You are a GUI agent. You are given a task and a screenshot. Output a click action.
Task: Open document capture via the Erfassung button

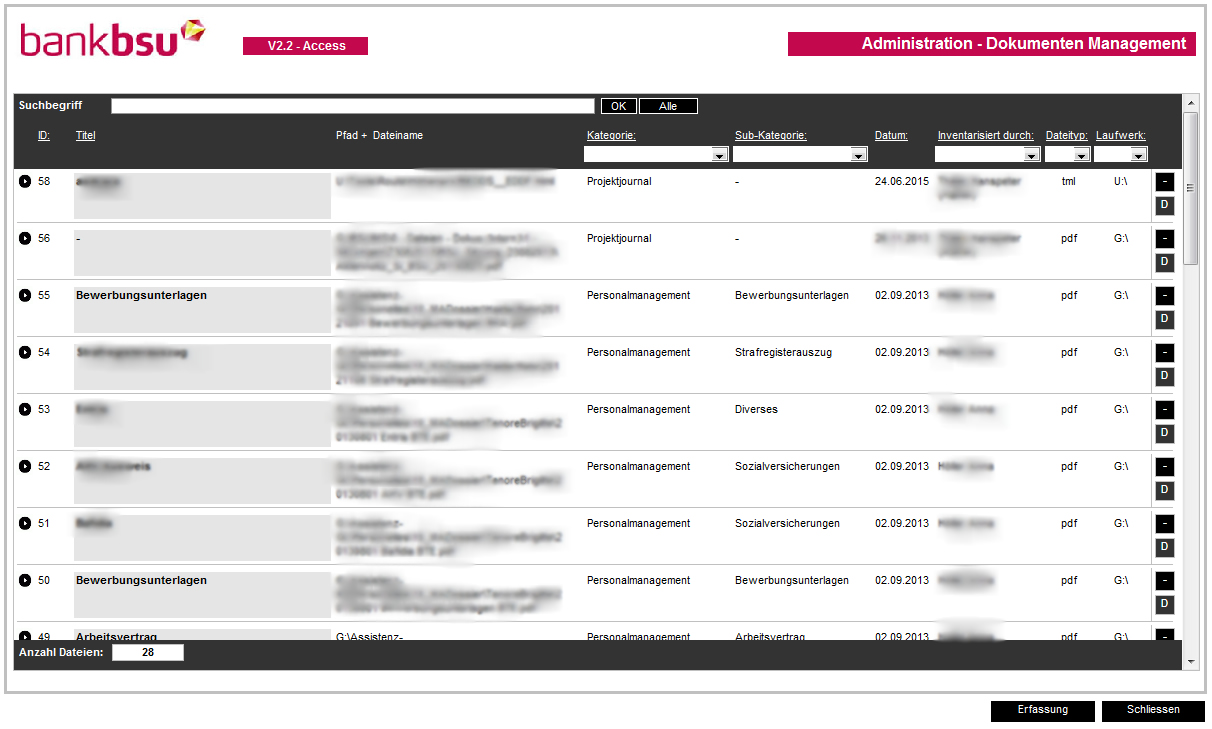click(1043, 710)
